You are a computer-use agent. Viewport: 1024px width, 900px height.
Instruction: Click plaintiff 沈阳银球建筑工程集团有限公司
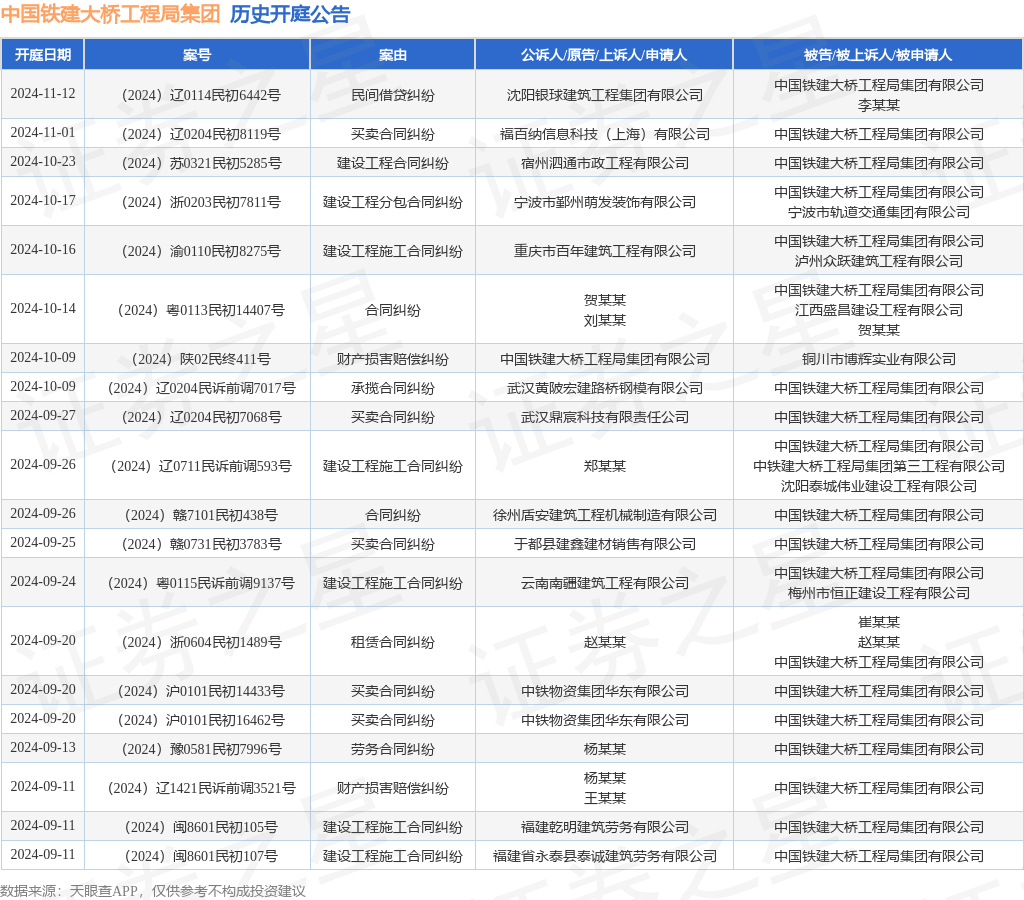tap(605, 95)
